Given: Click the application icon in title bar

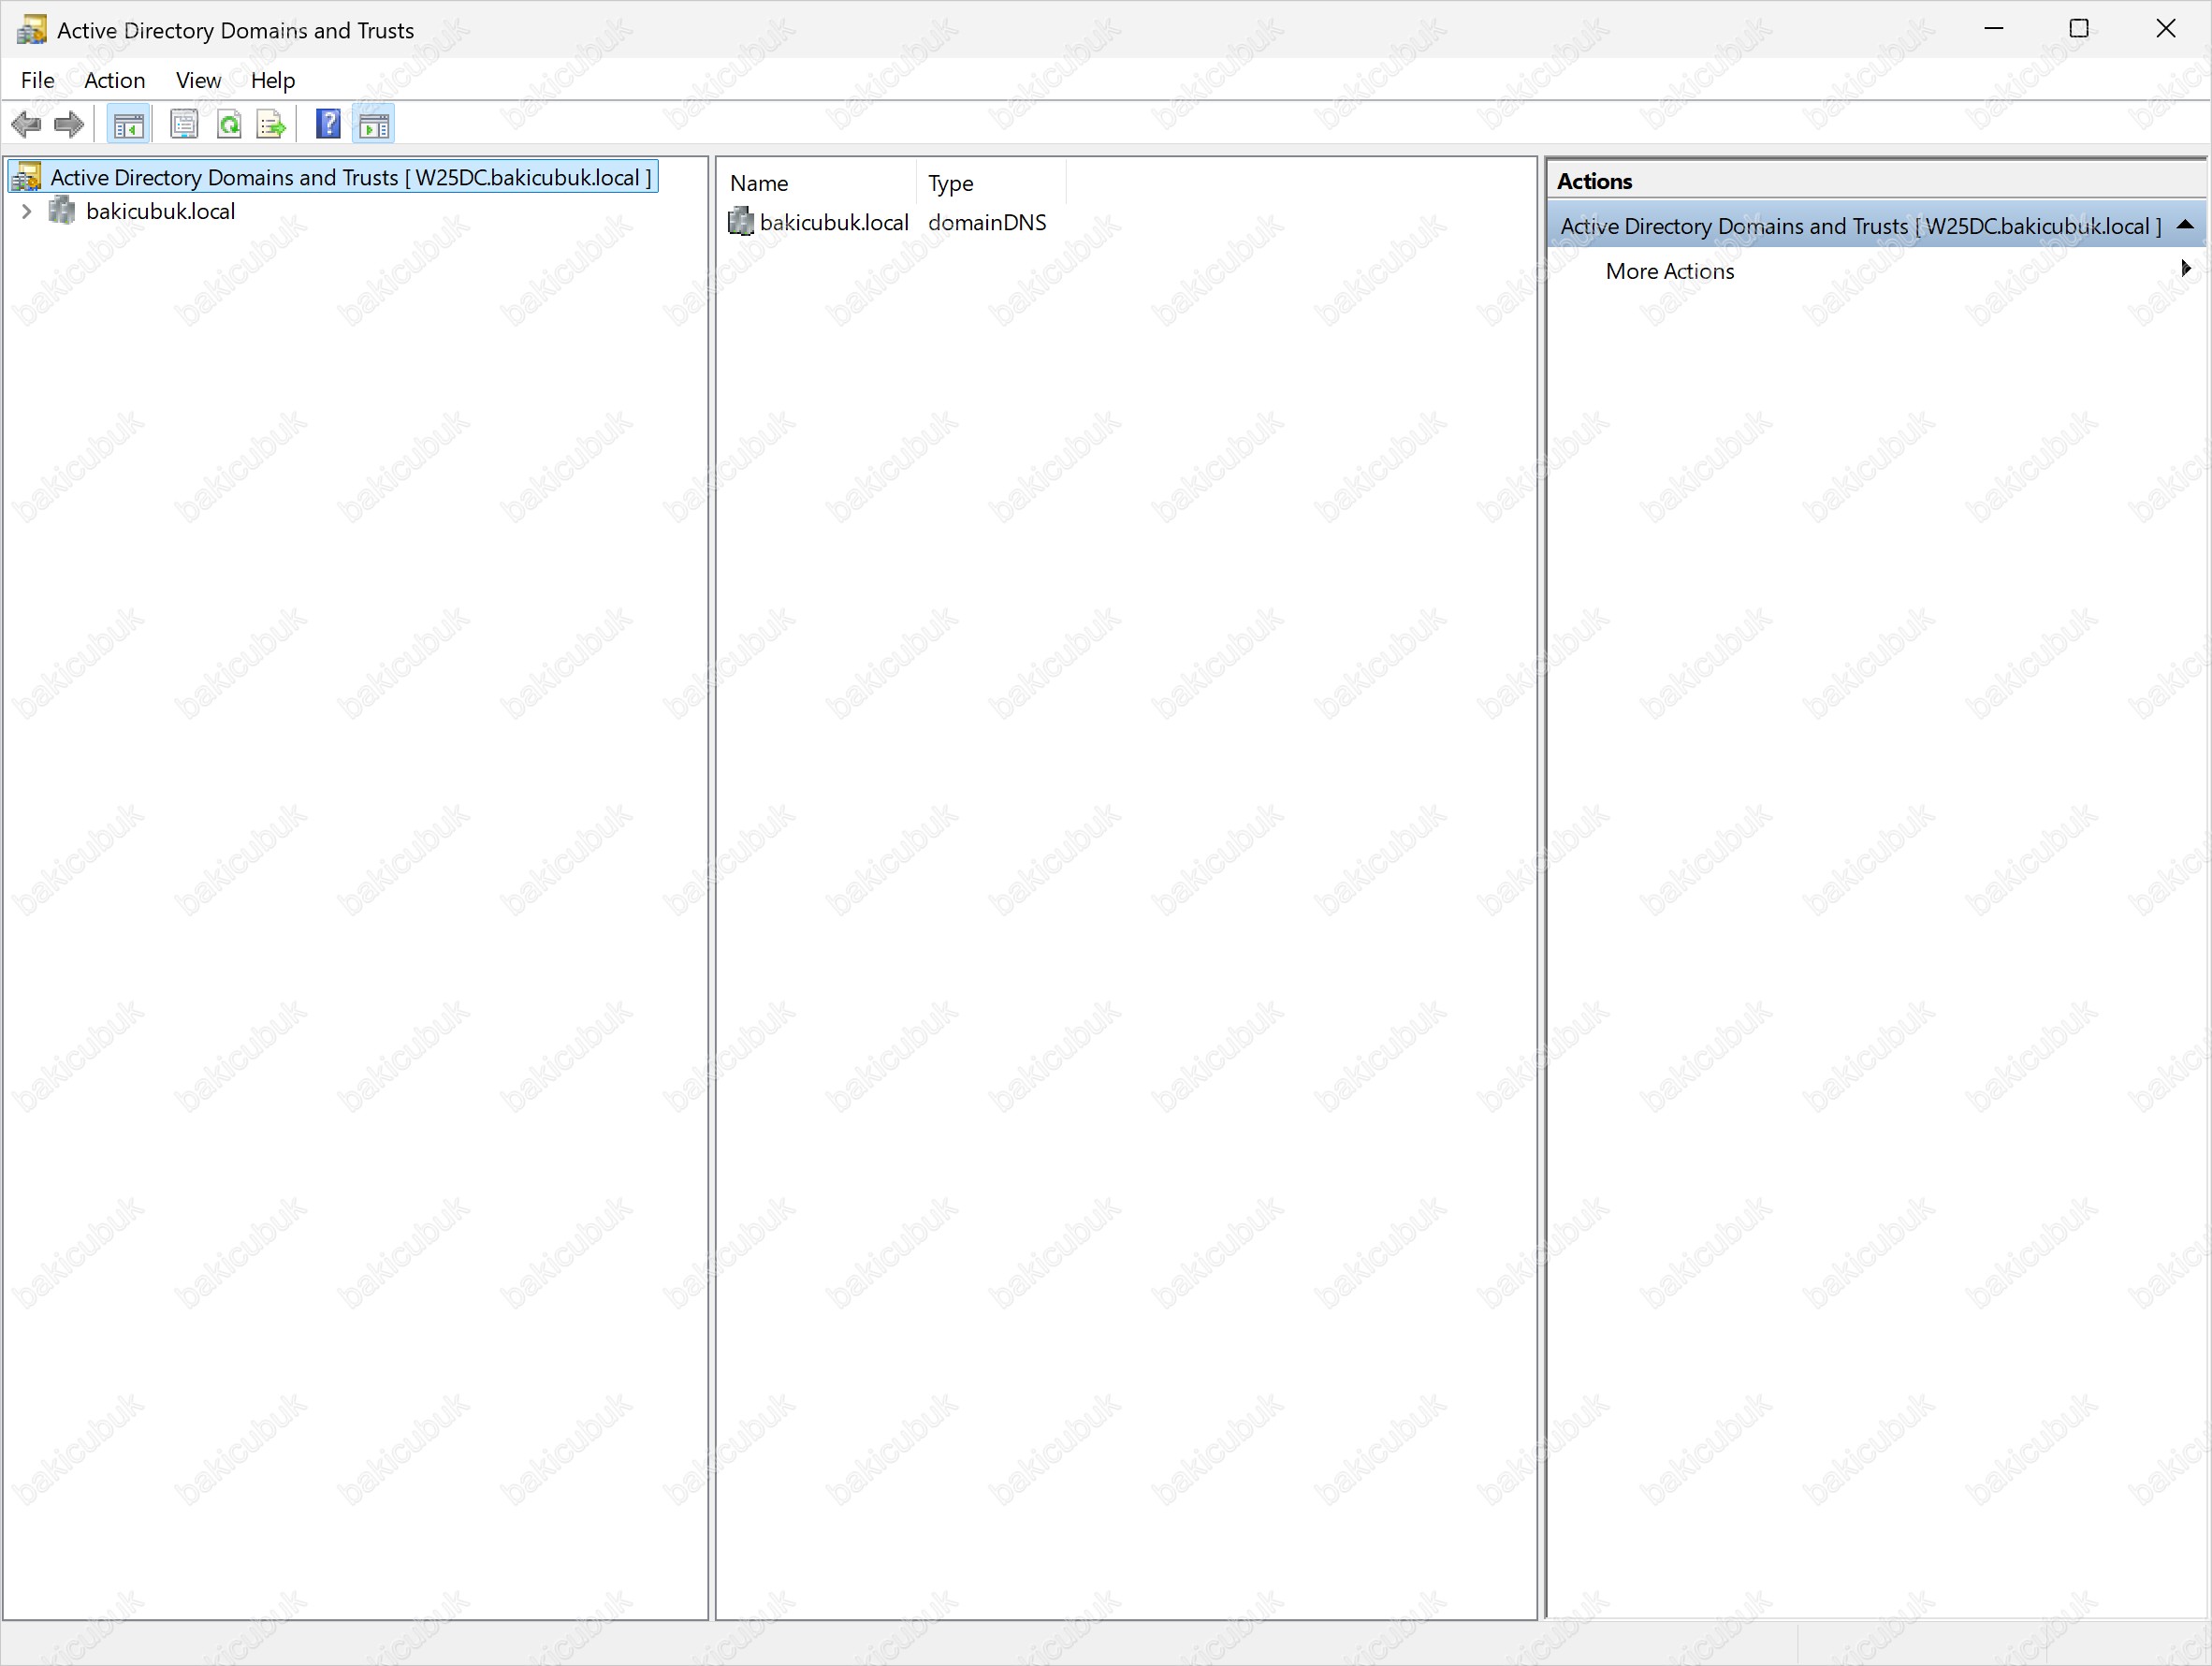Looking at the screenshot, I should click(31, 30).
